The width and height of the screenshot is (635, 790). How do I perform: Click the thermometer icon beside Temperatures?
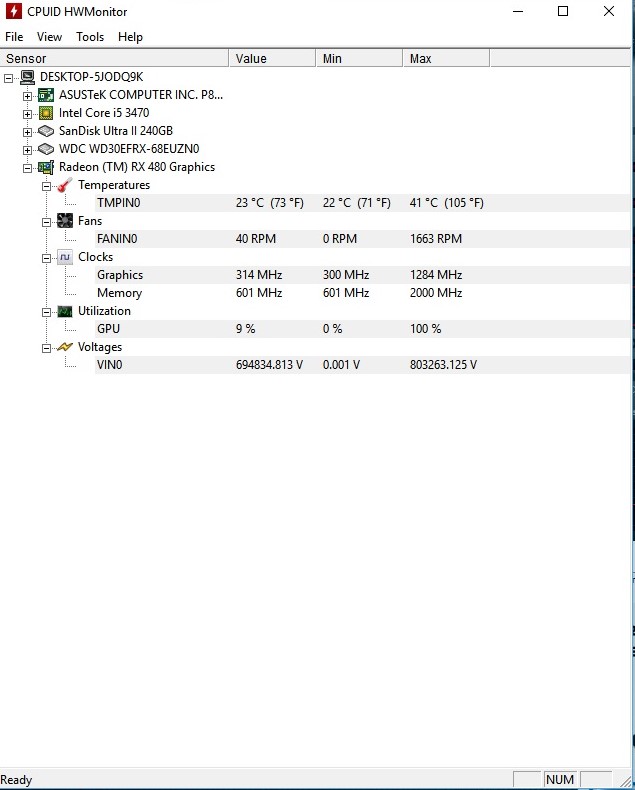[65, 185]
